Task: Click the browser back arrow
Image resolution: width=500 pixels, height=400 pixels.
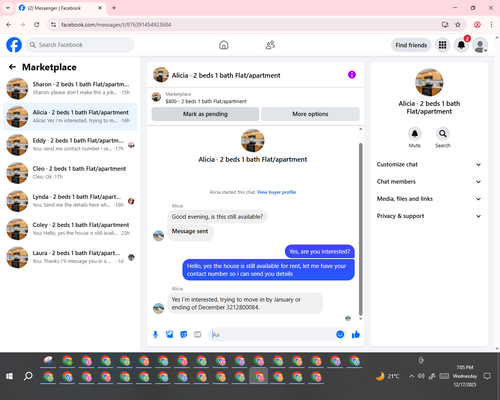Action: tap(9, 24)
